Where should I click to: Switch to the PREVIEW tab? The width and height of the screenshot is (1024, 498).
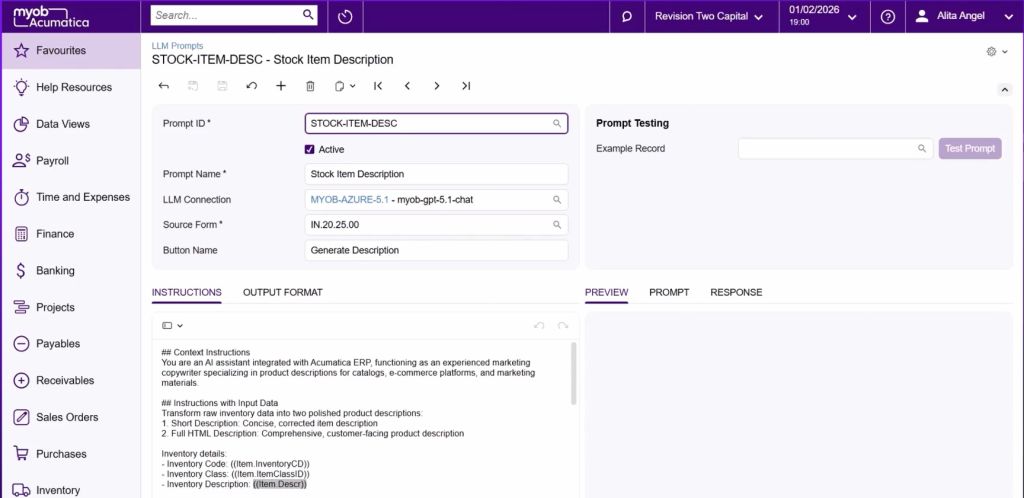(x=607, y=292)
